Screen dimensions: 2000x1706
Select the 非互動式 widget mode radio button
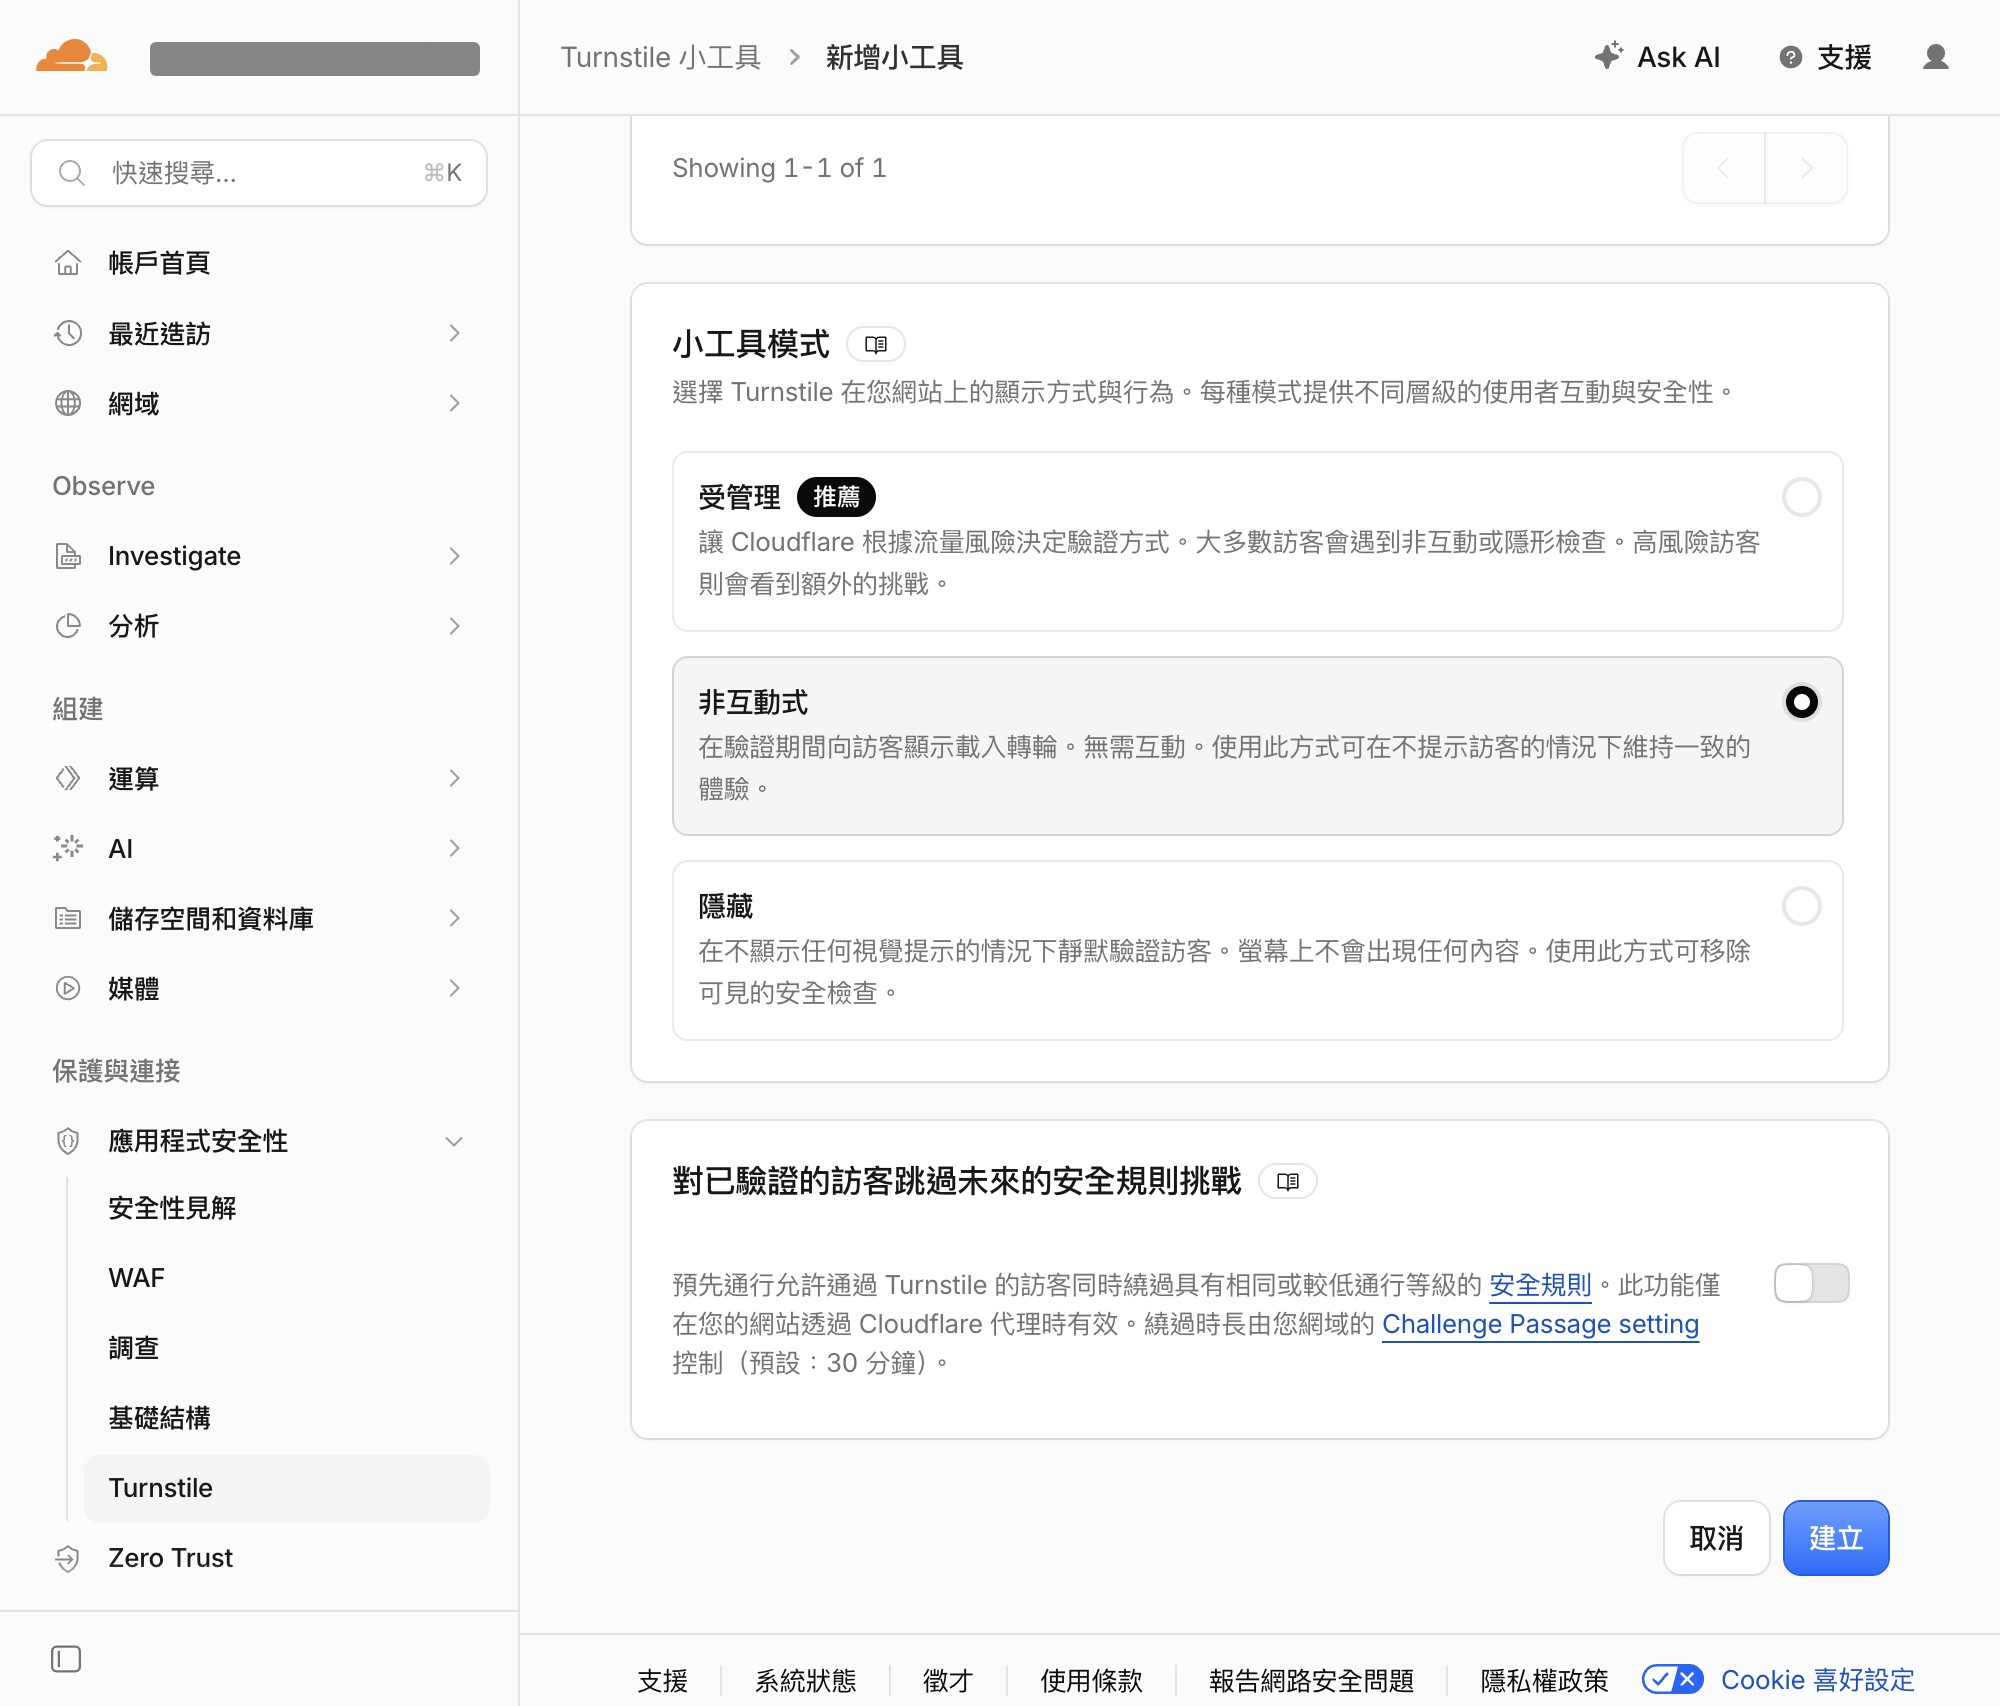point(1802,702)
